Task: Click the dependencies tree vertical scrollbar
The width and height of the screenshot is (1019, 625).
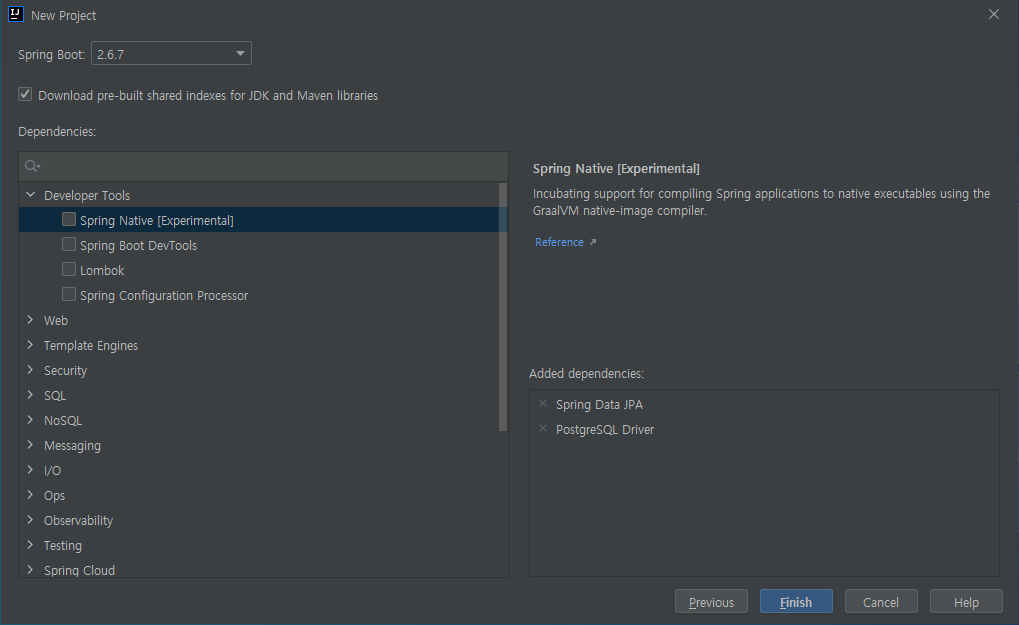Action: 502,307
